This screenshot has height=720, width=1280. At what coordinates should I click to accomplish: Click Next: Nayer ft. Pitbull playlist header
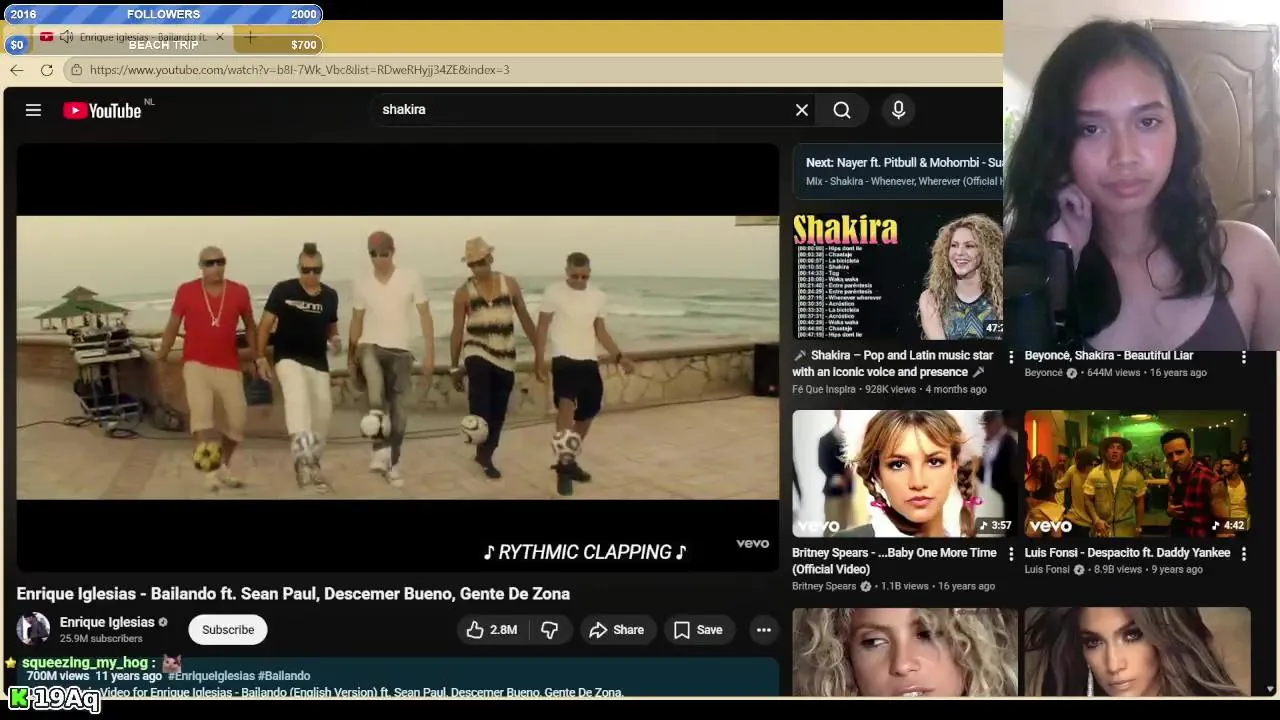pos(903,163)
